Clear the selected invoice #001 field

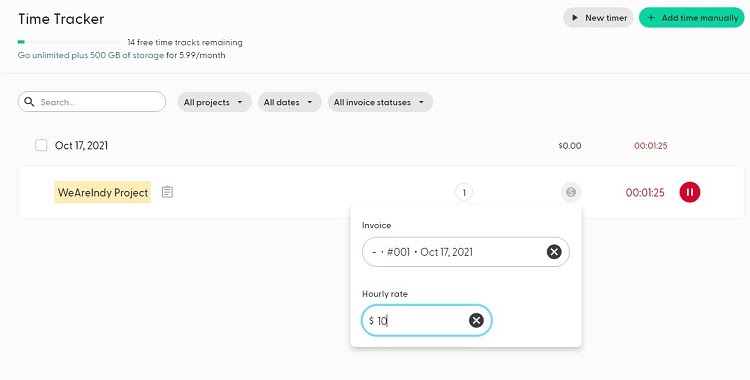(554, 252)
